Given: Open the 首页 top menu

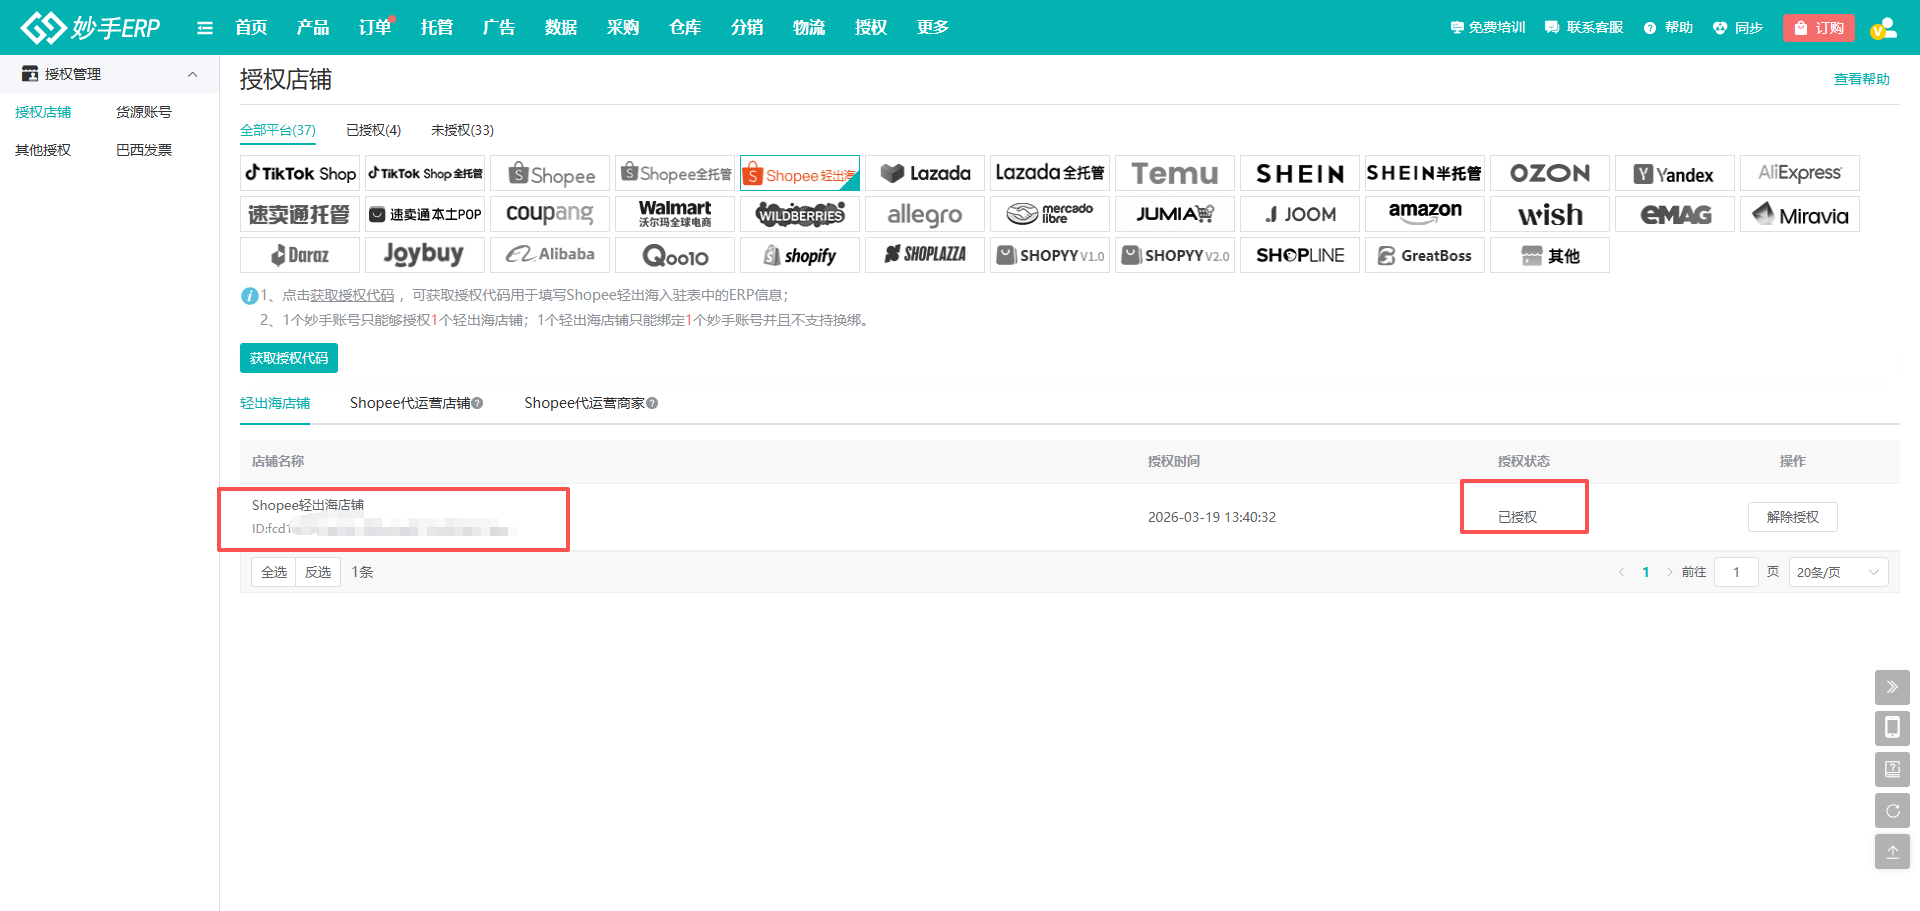Looking at the screenshot, I should pyautogui.click(x=251, y=28).
